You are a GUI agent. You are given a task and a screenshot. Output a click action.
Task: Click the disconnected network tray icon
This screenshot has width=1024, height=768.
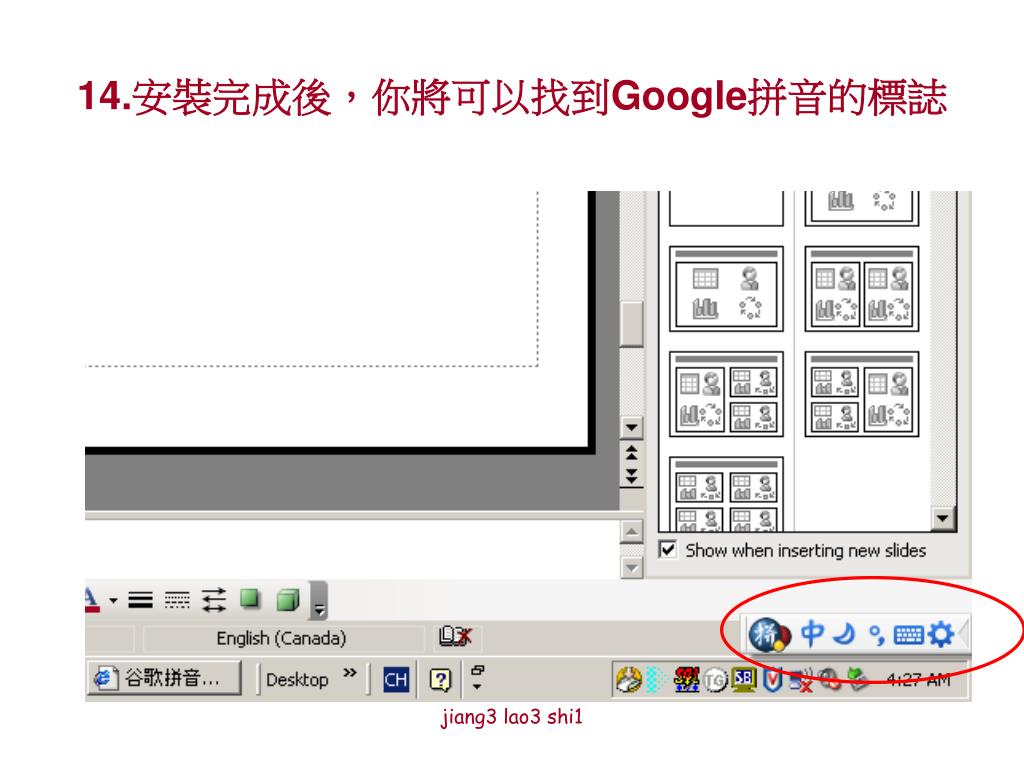[x=801, y=681]
